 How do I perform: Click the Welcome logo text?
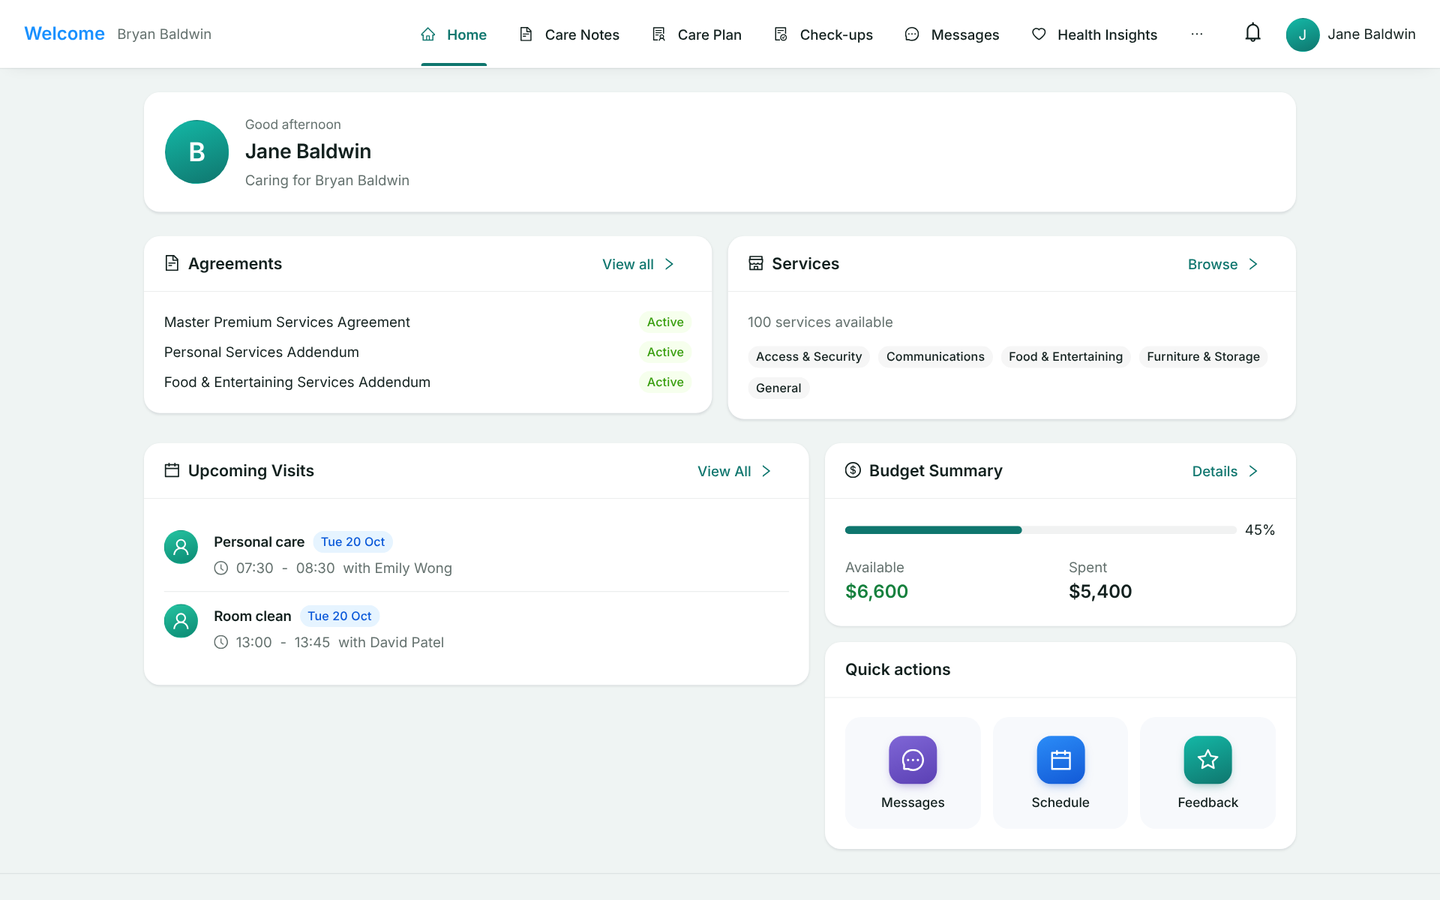click(64, 34)
